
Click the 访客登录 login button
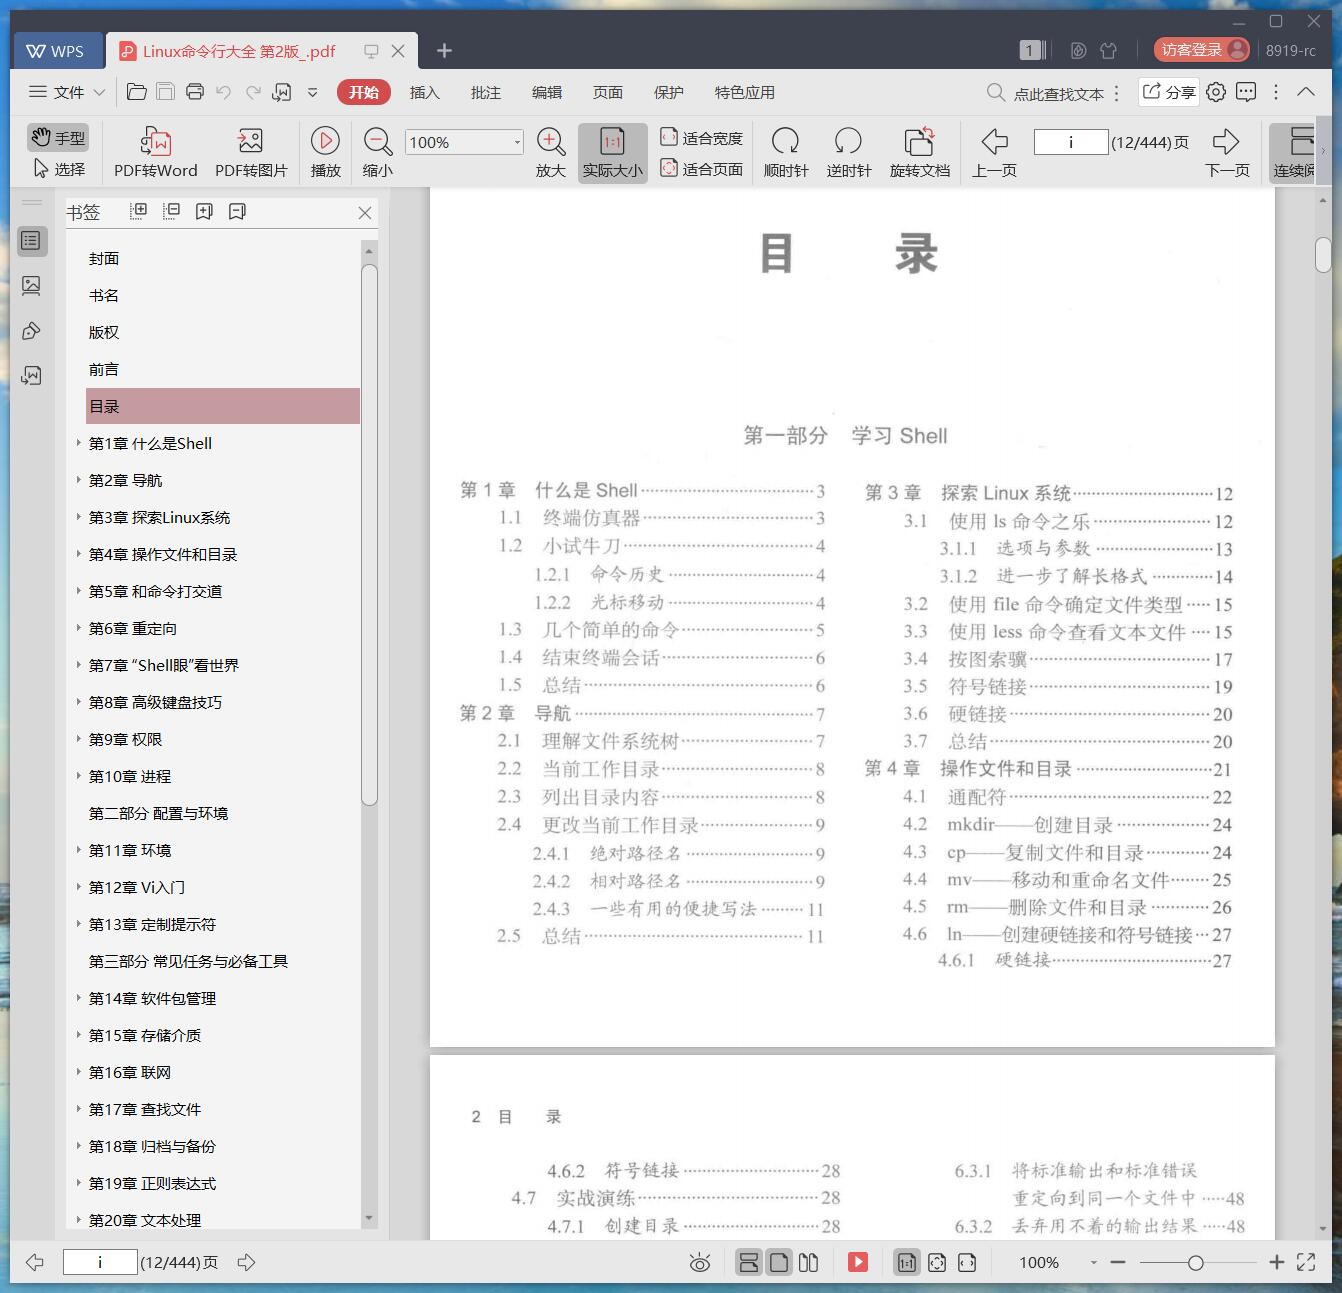(x=1201, y=50)
